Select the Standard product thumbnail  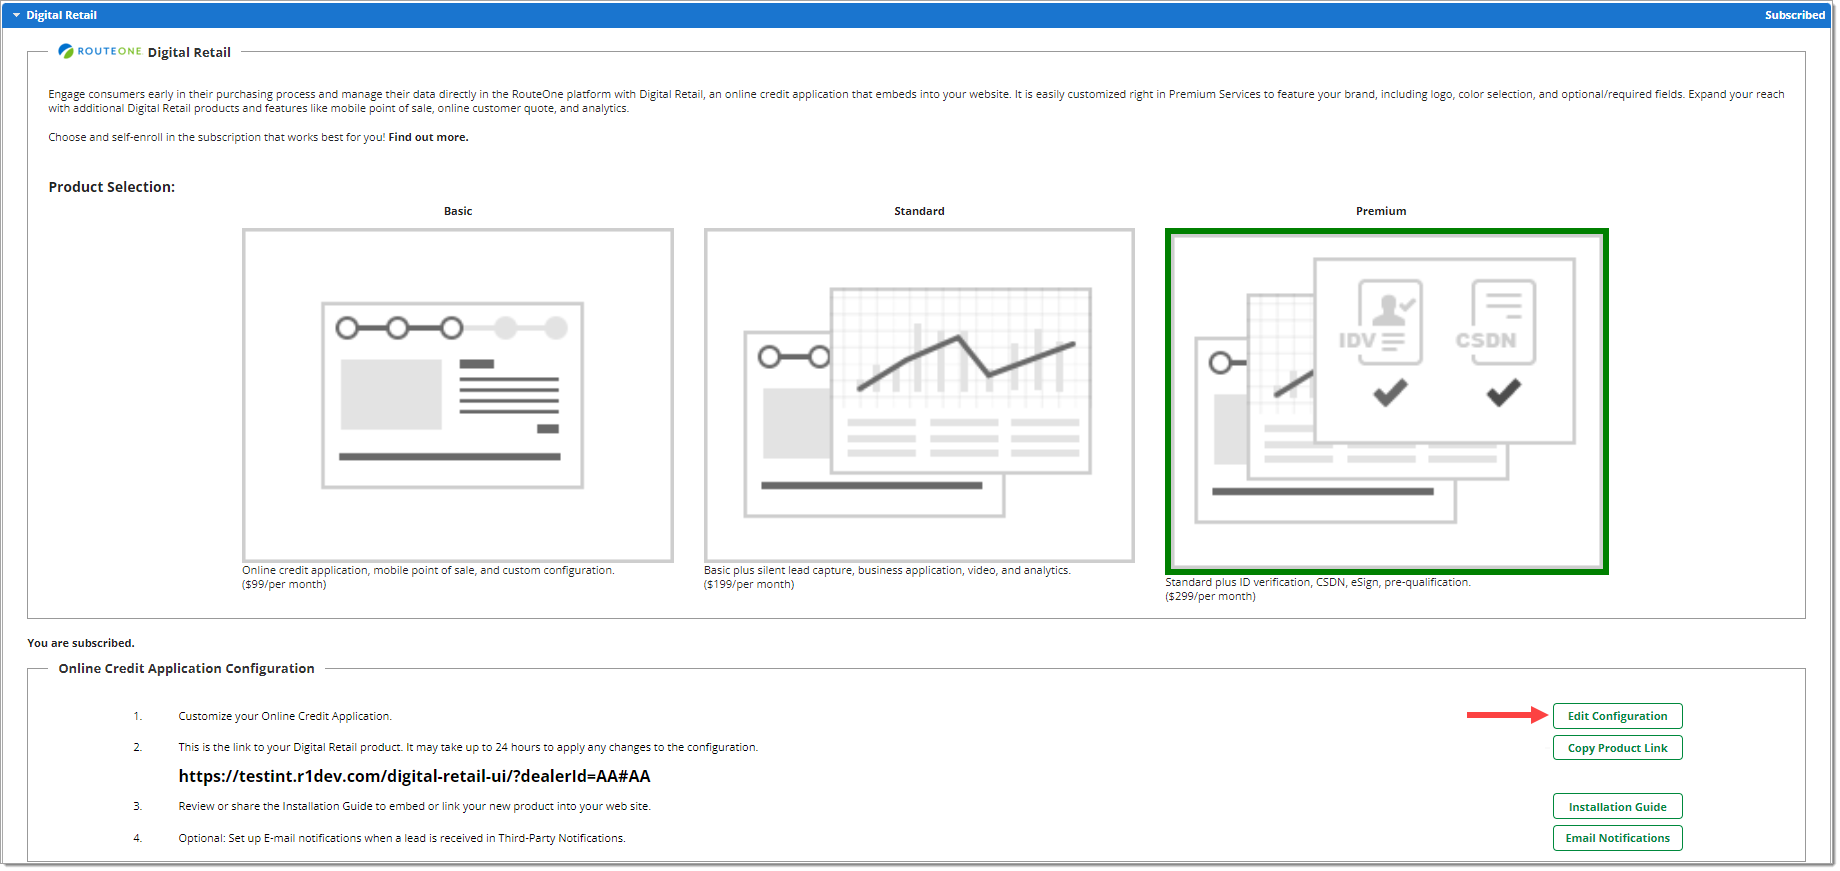tap(919, 396)
